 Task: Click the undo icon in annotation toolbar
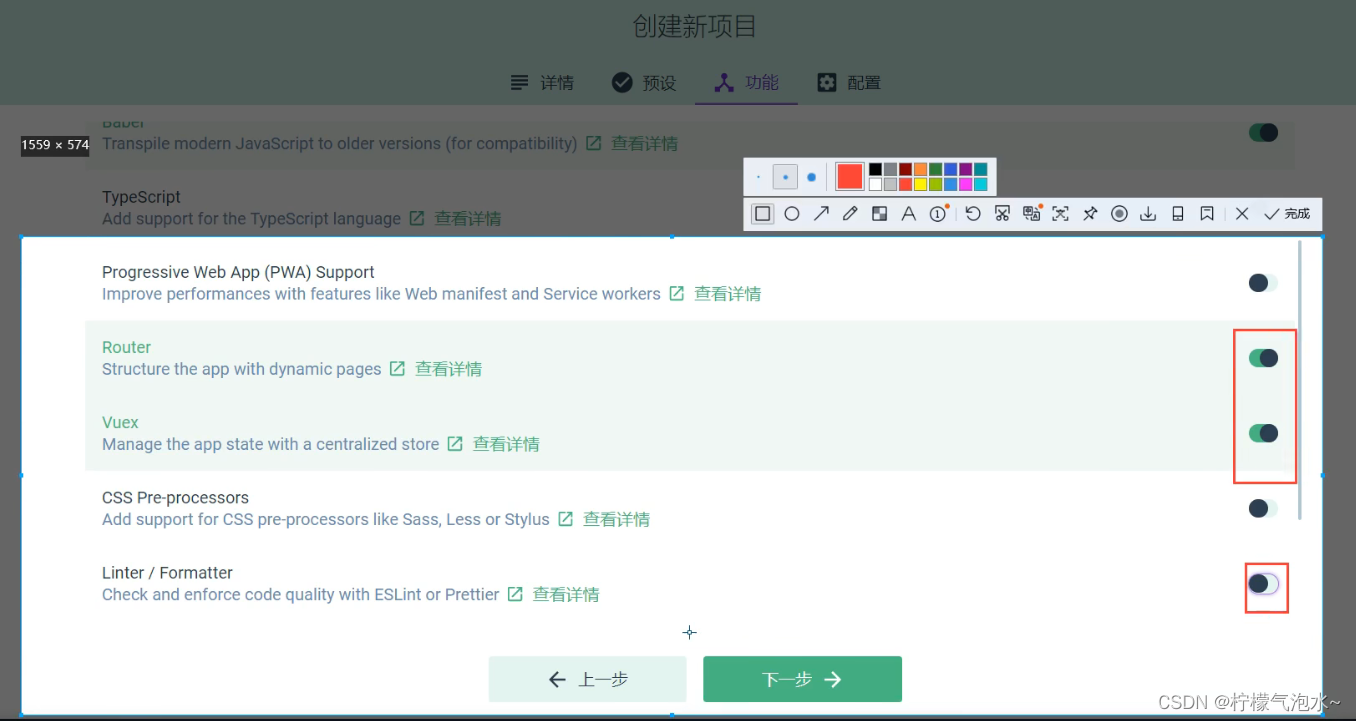971,213
